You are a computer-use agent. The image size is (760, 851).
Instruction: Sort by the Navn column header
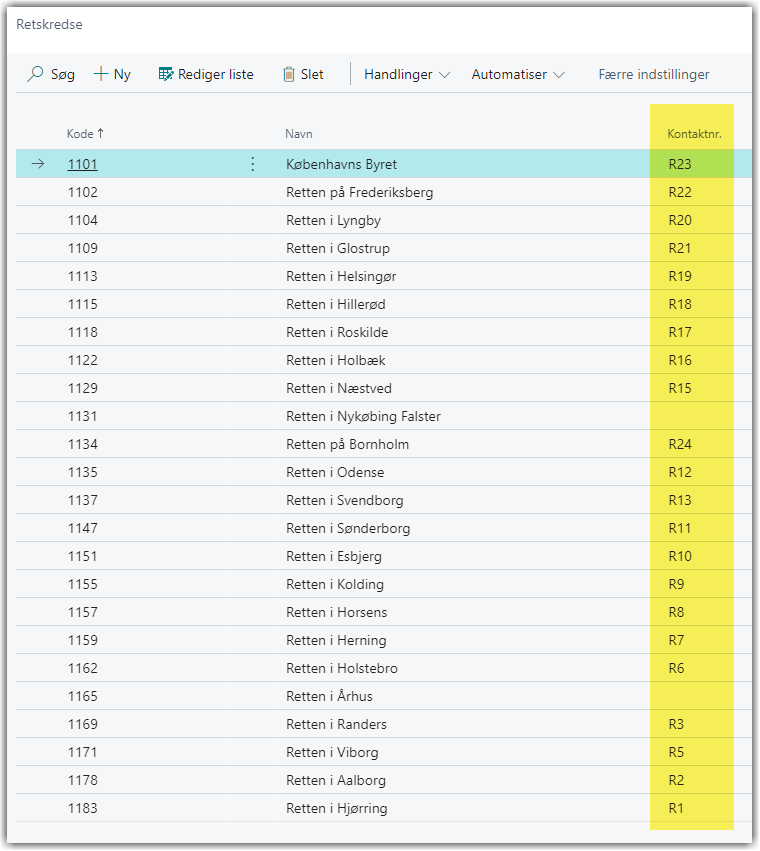click(x=299, y=134)
